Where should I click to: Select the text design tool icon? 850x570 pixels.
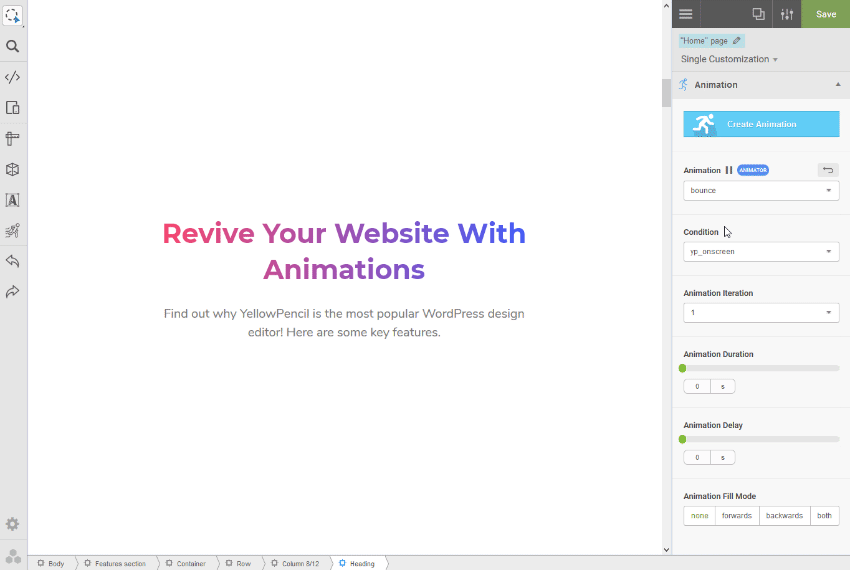pos(12,200)
